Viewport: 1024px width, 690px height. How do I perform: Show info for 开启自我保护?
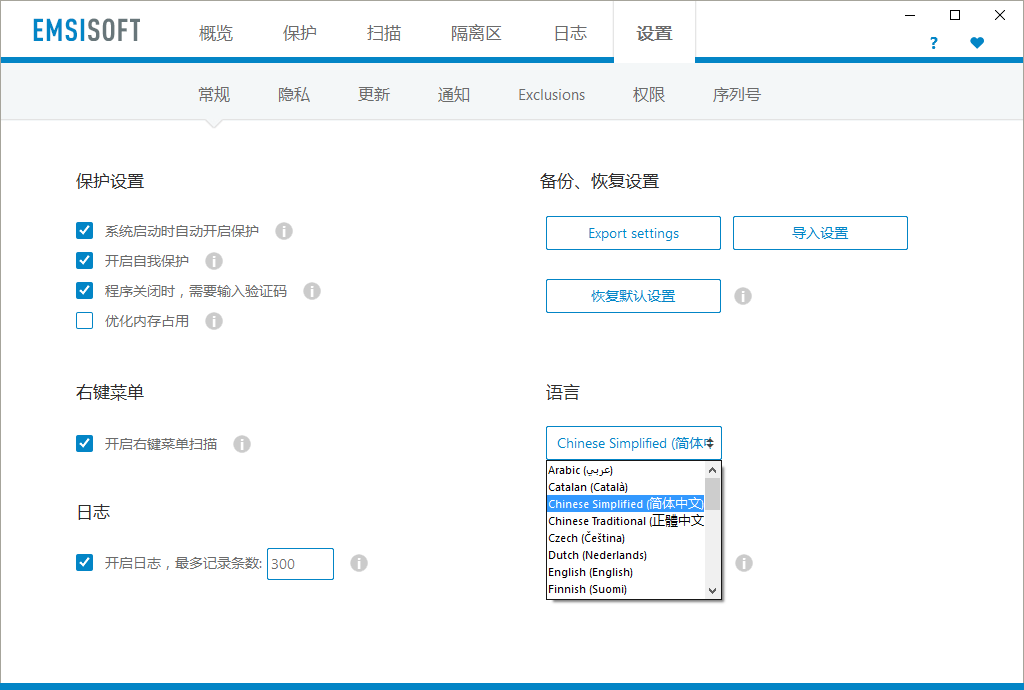click(x=214, y=261)
